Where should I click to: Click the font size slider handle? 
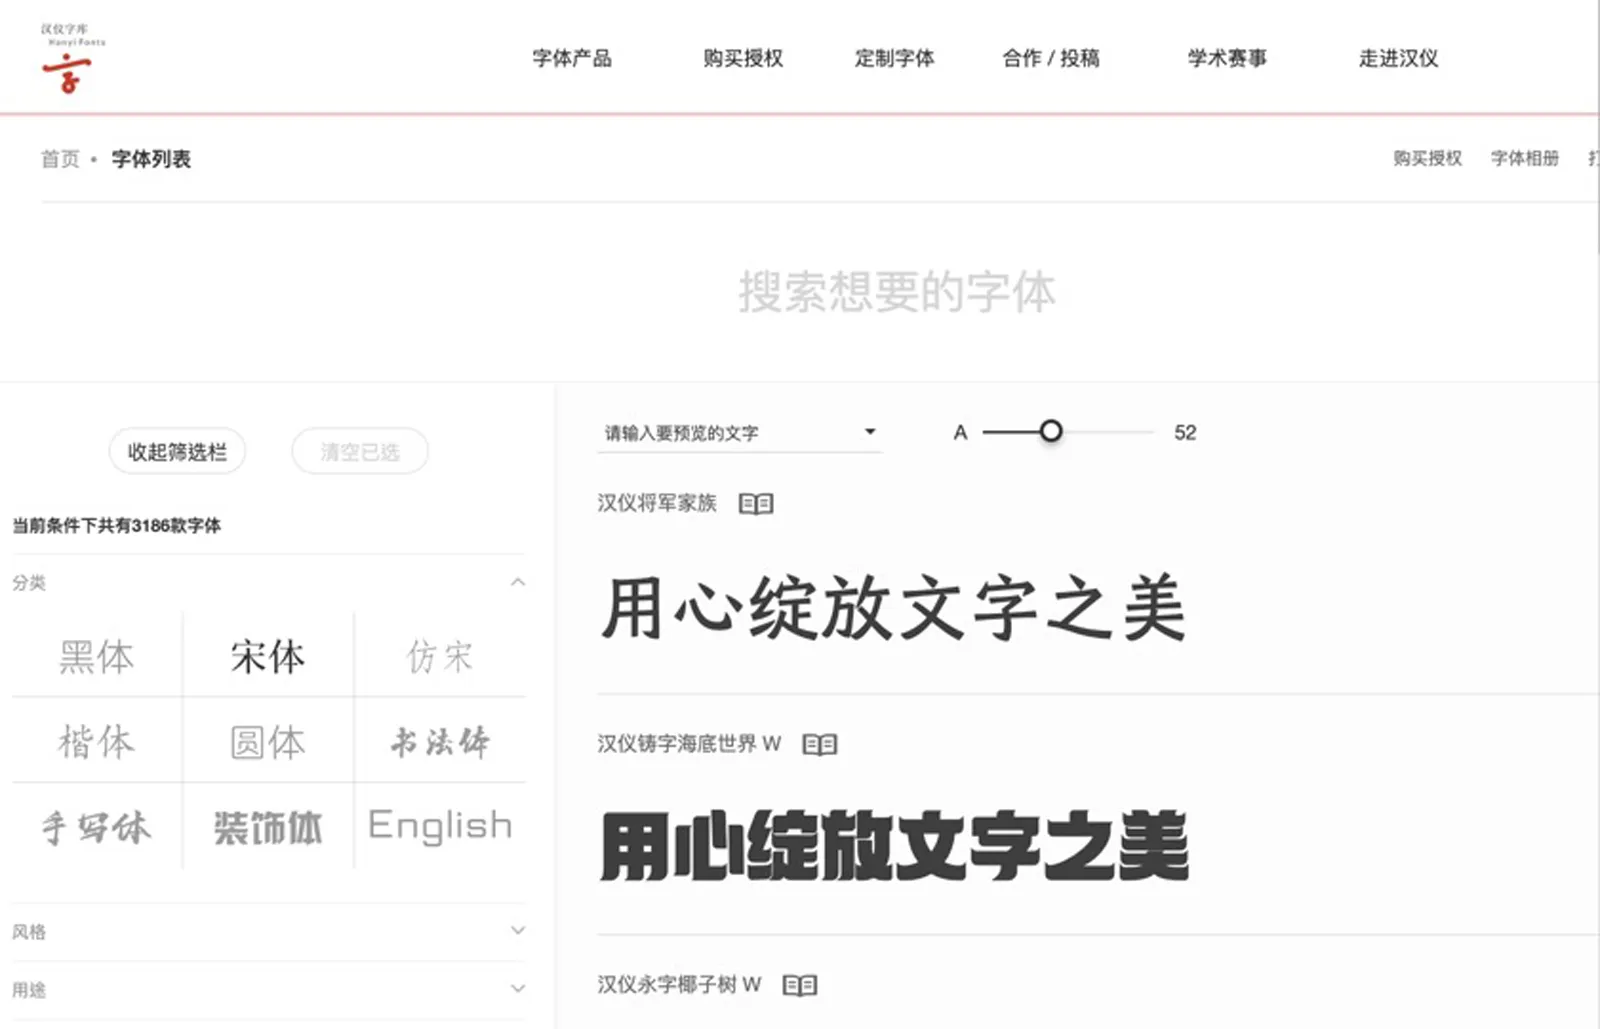tap(1050, 431)
